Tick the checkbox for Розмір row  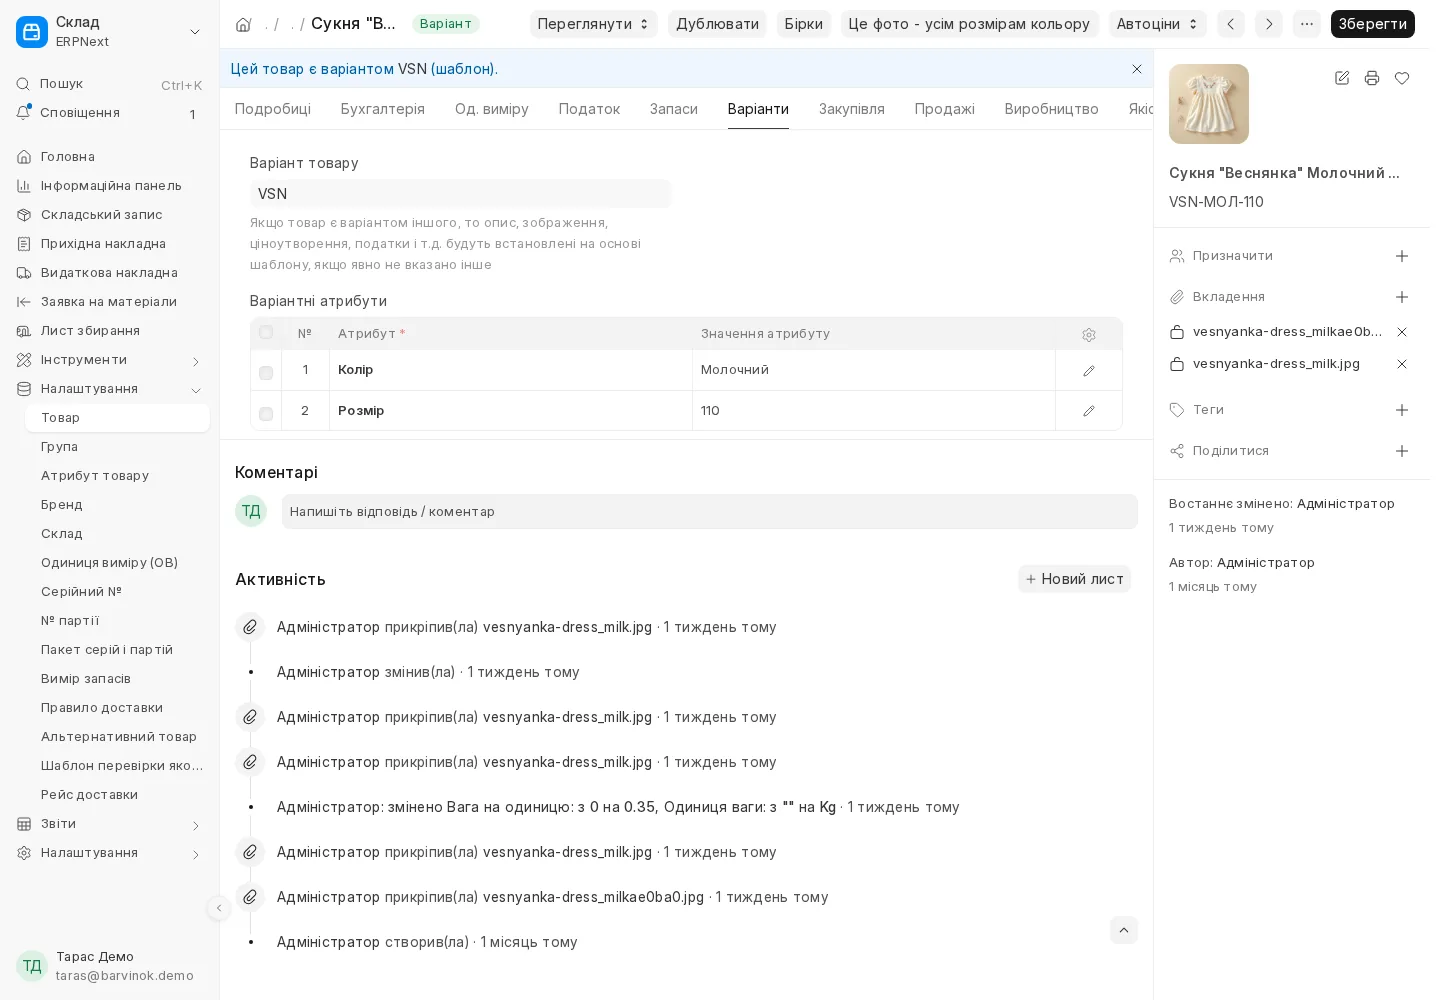click(266, 414)
